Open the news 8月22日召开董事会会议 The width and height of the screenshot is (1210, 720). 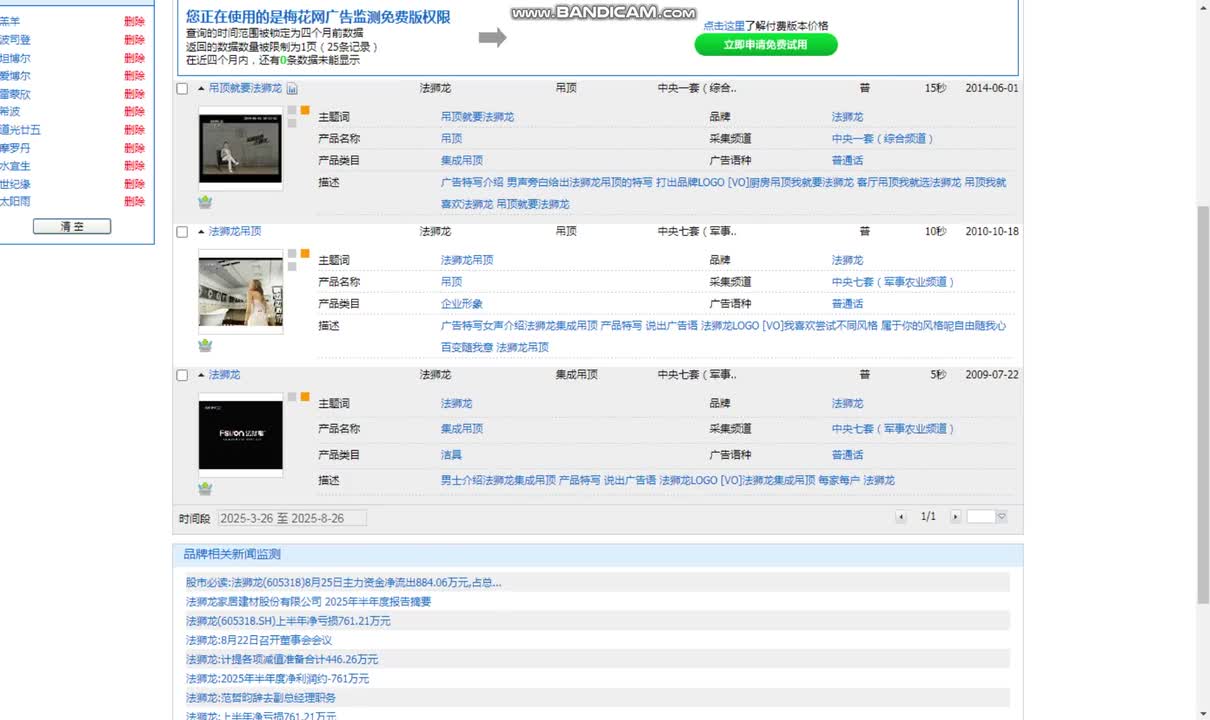[x=259, y=640]
